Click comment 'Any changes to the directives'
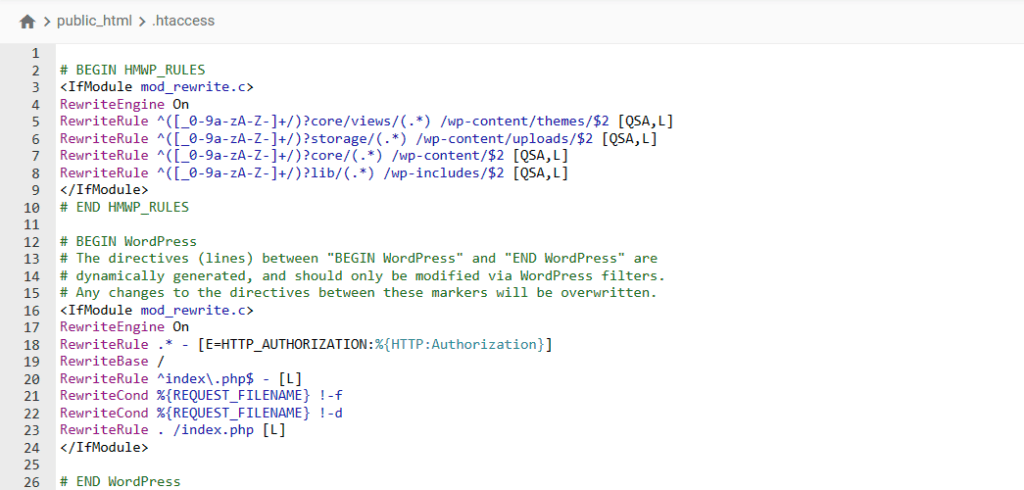1024x490 pixels. pos(359,293)
